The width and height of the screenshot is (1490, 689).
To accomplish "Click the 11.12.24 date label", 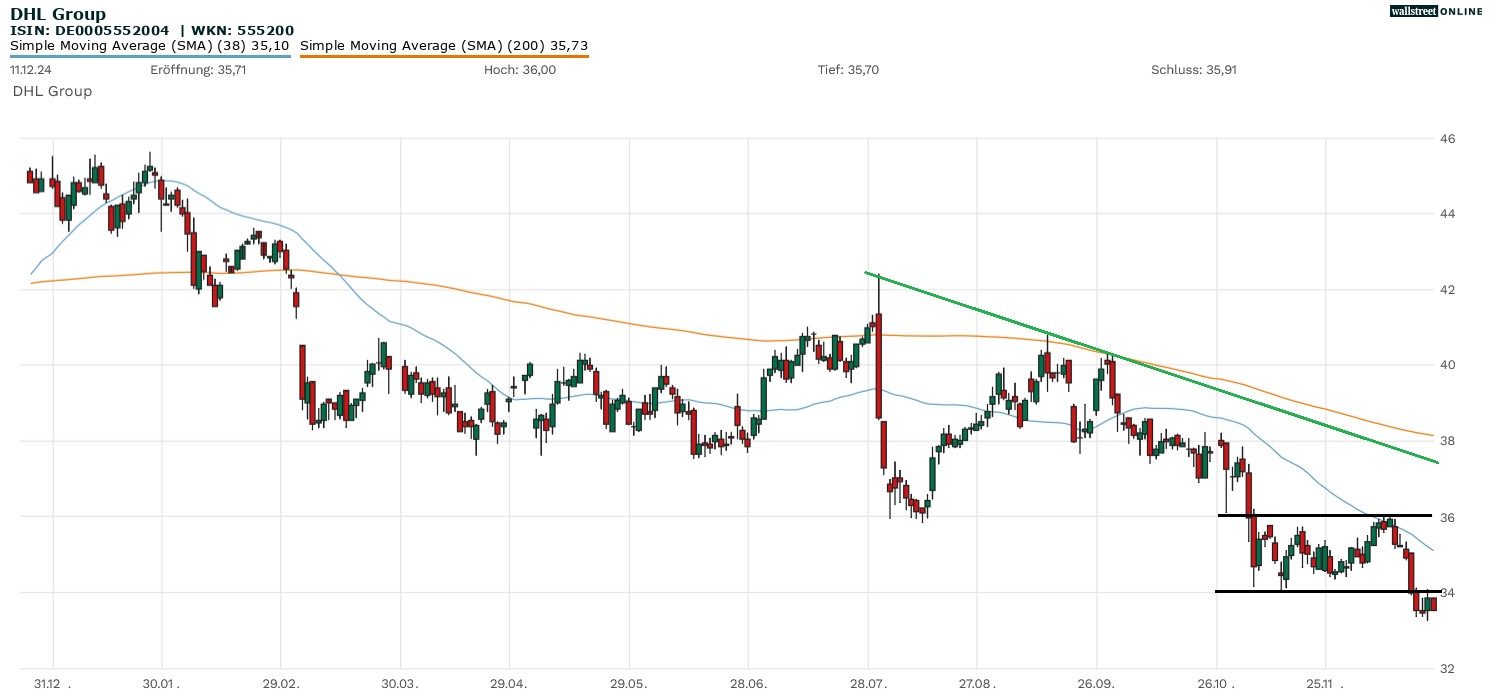I will click(31, 70).
